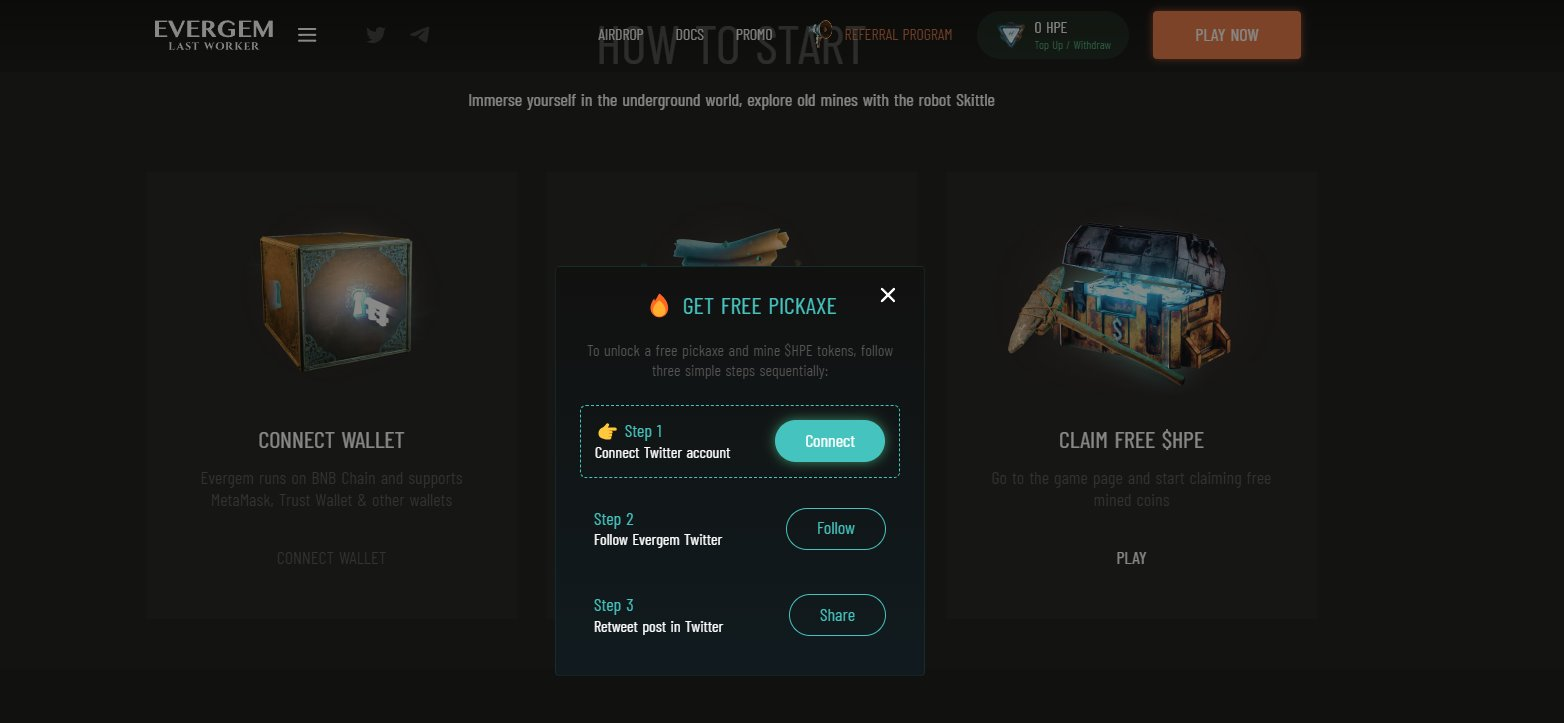Open the Telegram paper plane icon
1564x723 pixels.
(420, 35)
